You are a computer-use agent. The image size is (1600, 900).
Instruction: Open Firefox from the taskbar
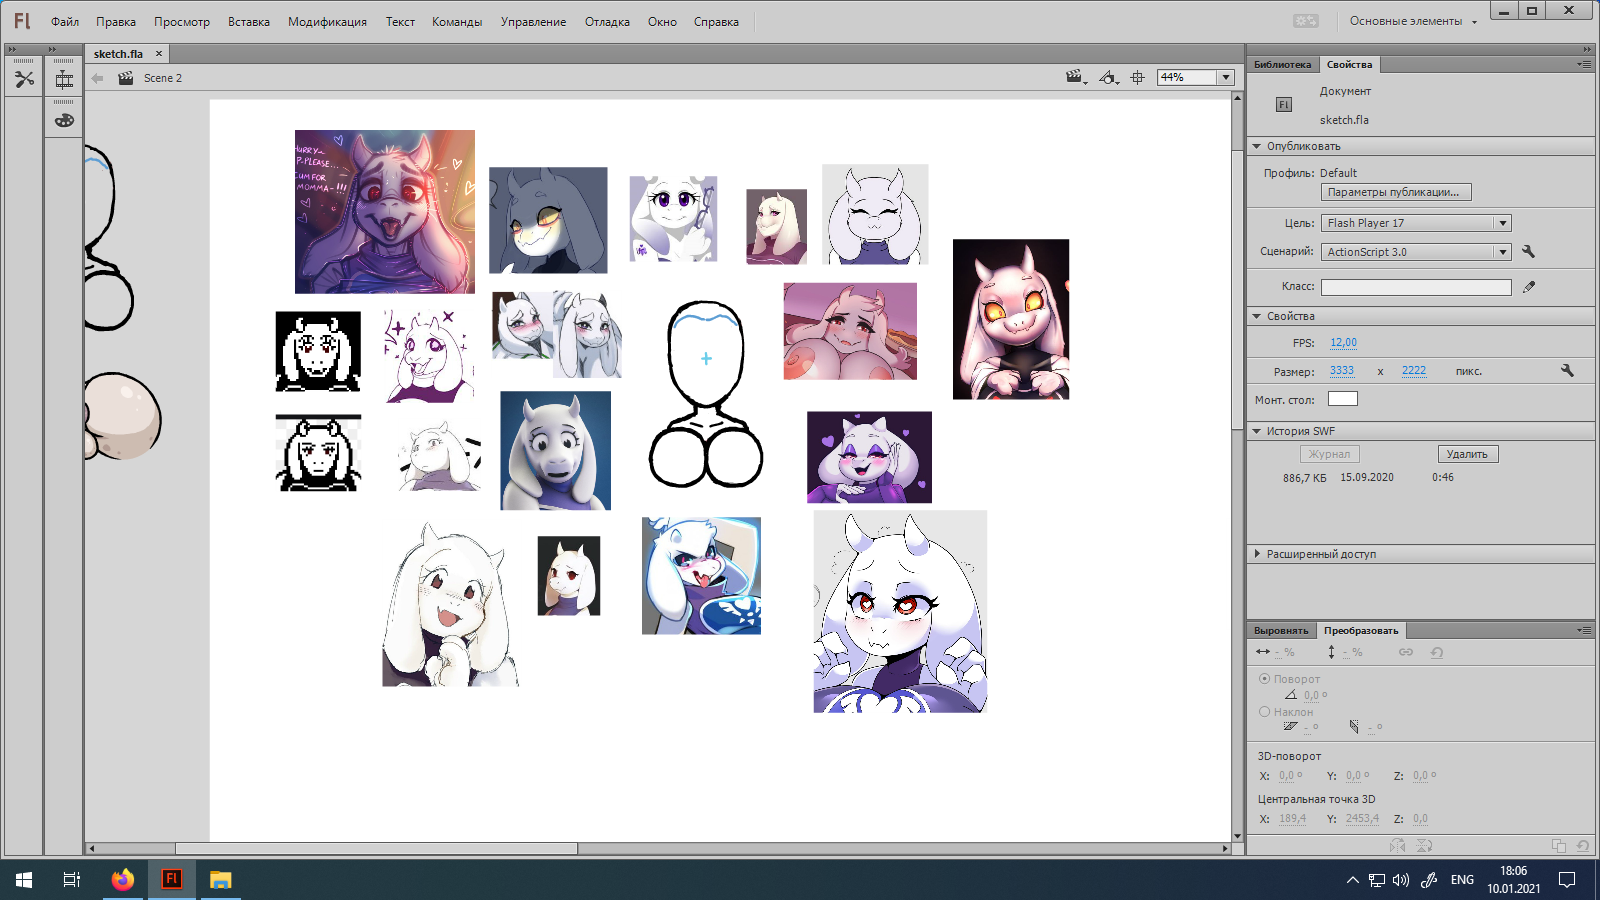(122, 880)
